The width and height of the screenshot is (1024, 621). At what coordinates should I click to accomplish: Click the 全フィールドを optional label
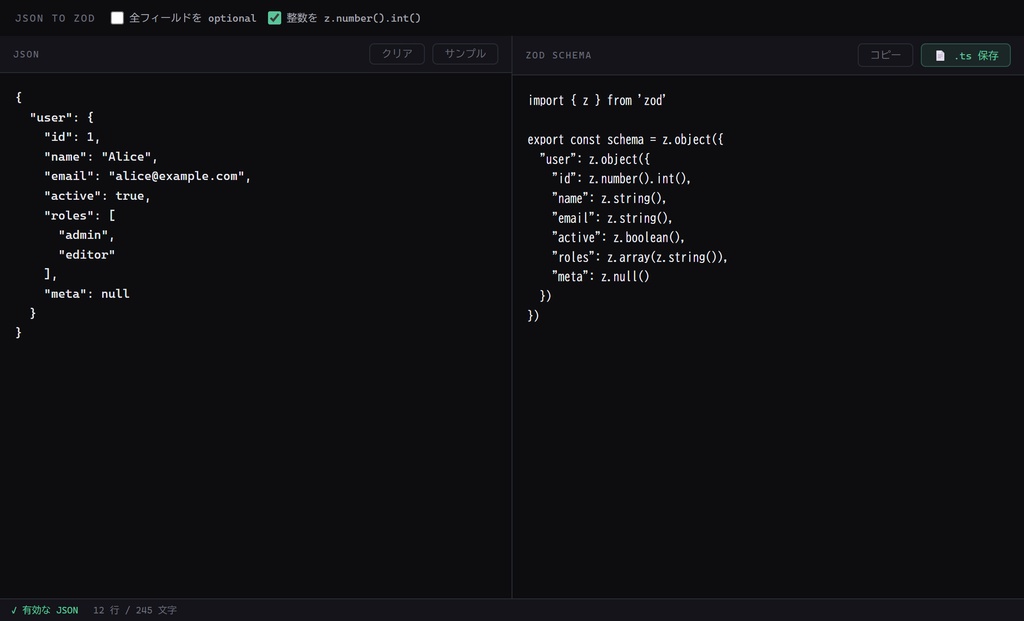pyautogui.click(x=193, y=18)
